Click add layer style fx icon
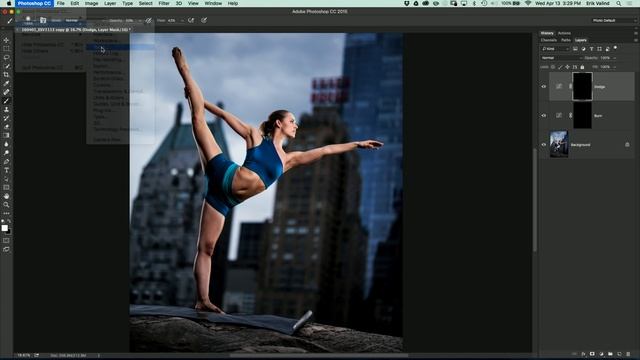Viewport: 640px width, 360px height. (583, 354)
